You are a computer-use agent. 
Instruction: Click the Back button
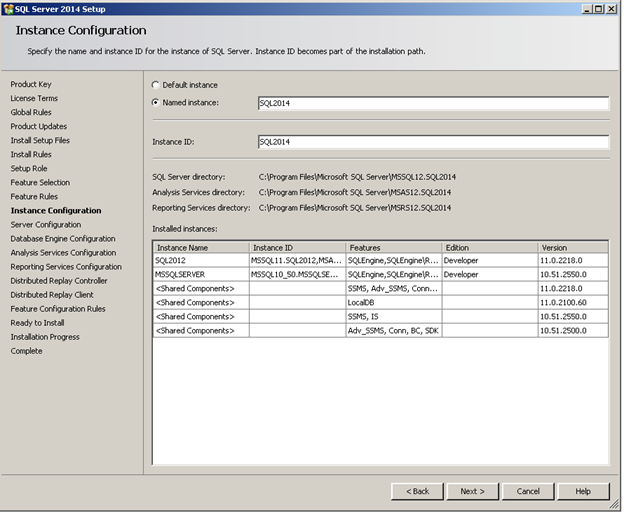click(417, 491)
